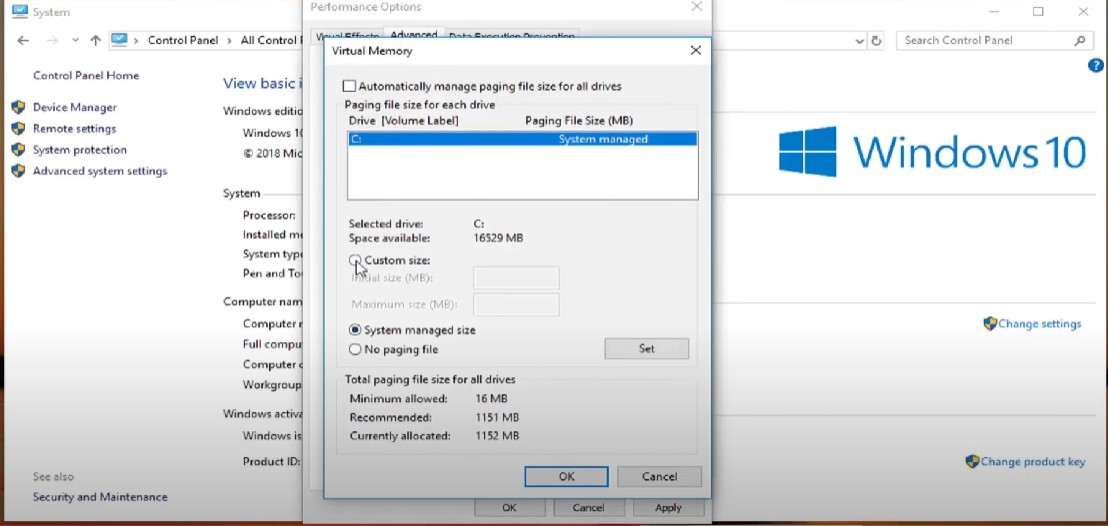This screenshot has height=526, width=1108.
Task: Click the shield icon beside Remote settings
Action: pyautogui.click(x=18, y=129)
